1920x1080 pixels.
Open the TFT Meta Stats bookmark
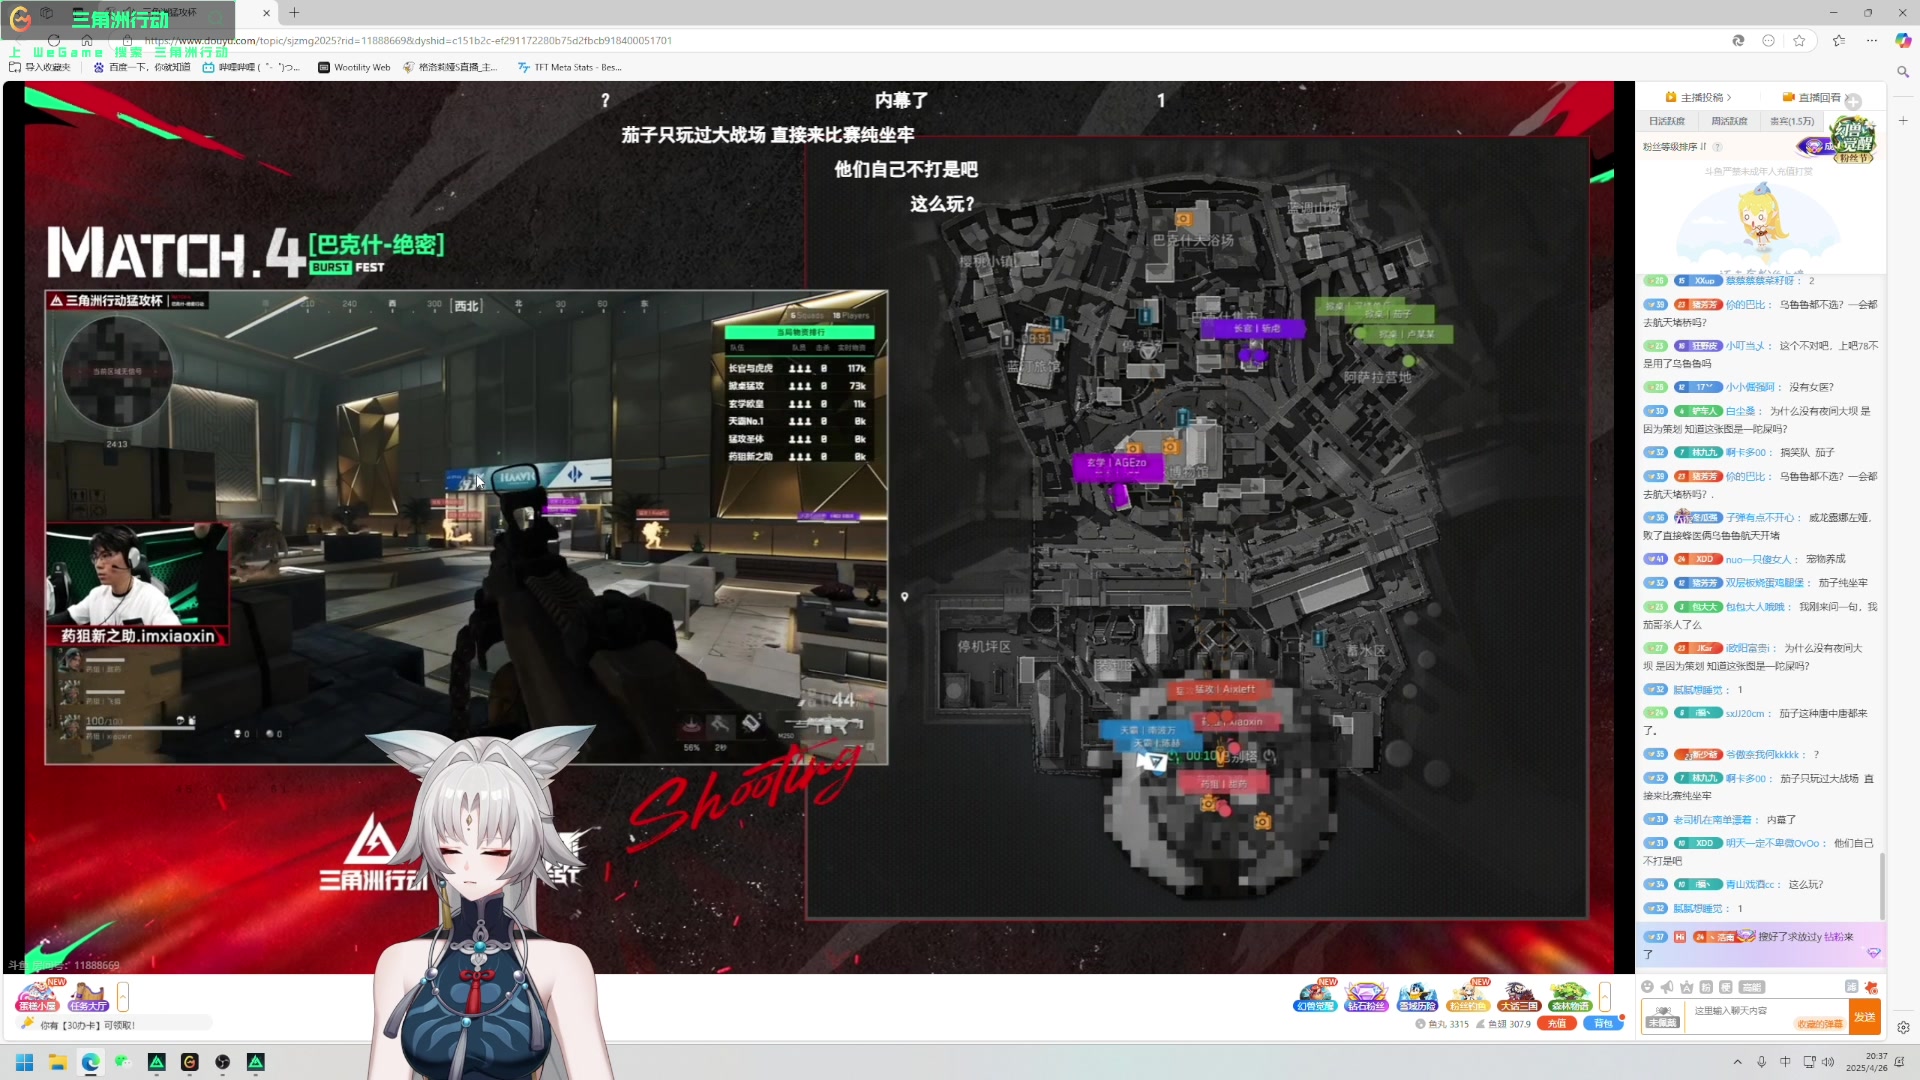pos(570,68)
